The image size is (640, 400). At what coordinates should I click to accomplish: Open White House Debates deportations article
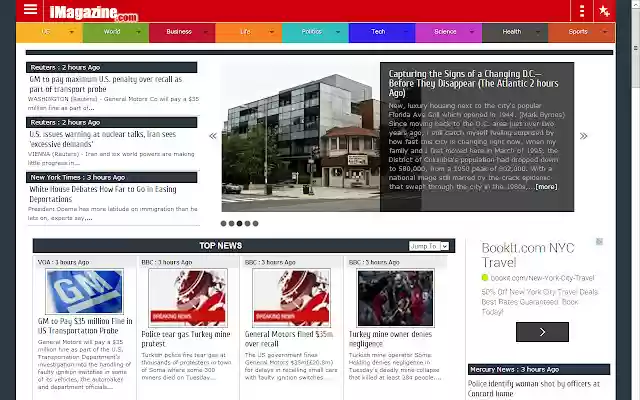tap(103, 194)
